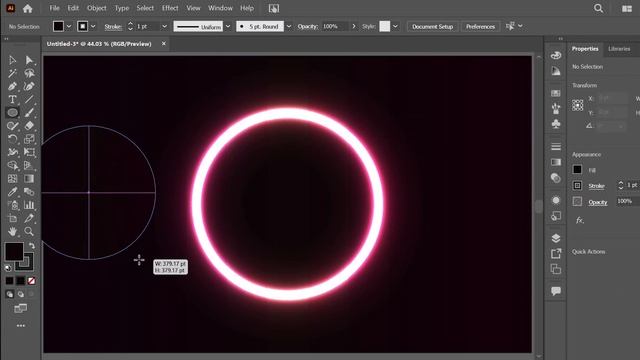Open the Effect menu
640x360 pixels.
point(170,8)
